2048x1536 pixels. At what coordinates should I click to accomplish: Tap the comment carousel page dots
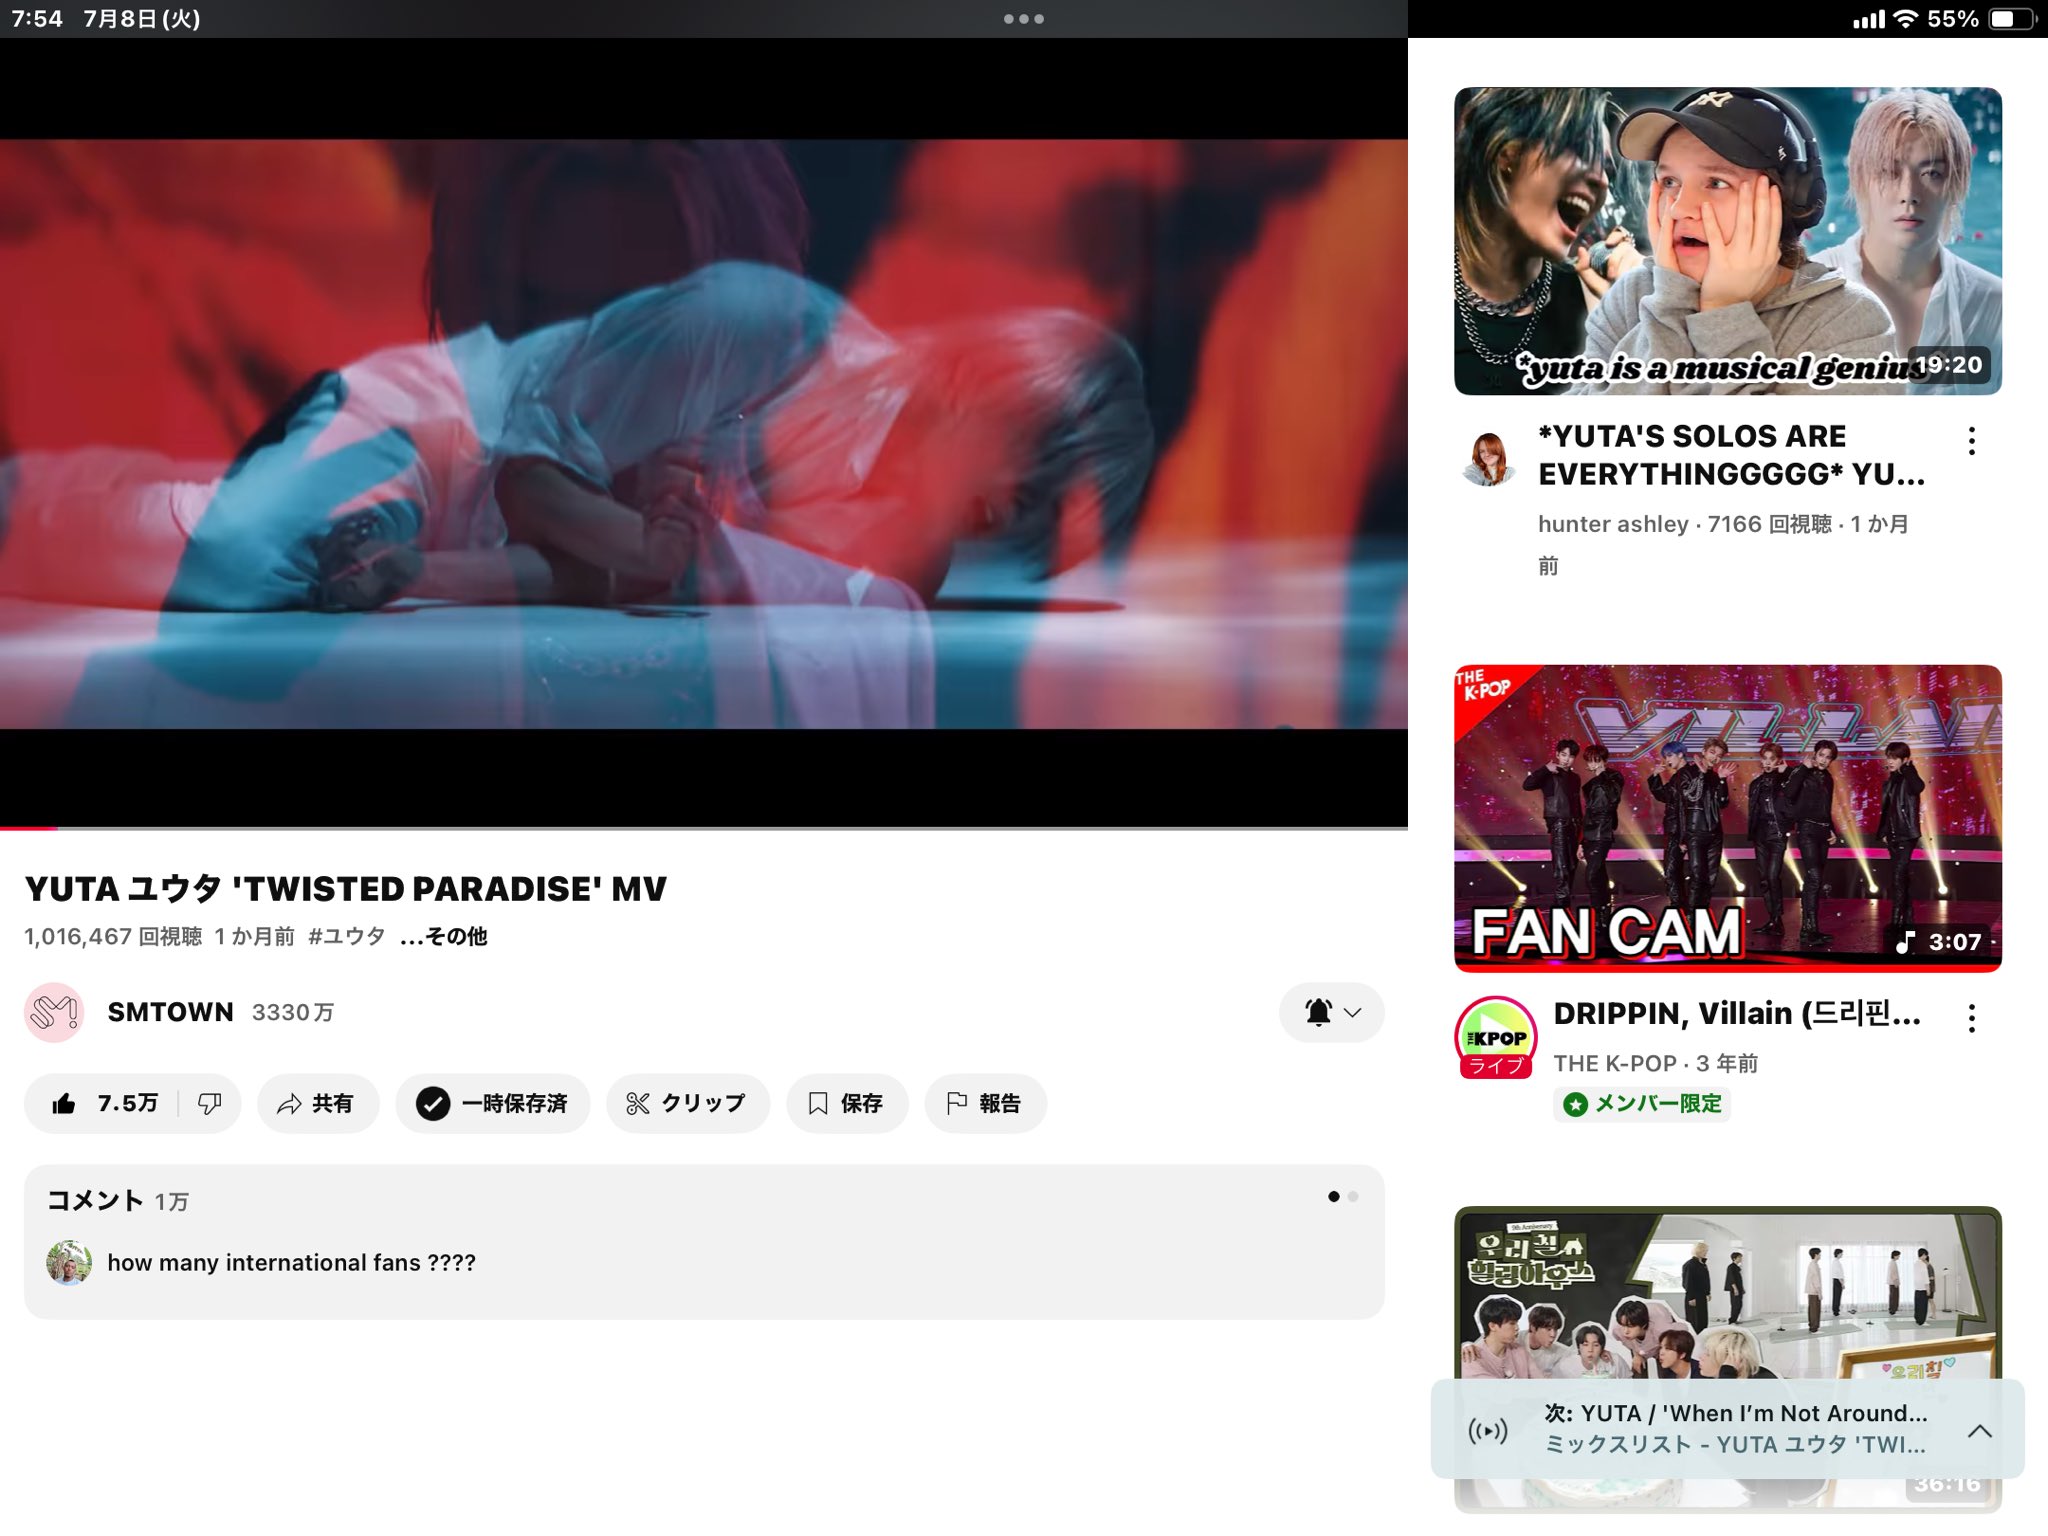[x=1343, y=1196]
